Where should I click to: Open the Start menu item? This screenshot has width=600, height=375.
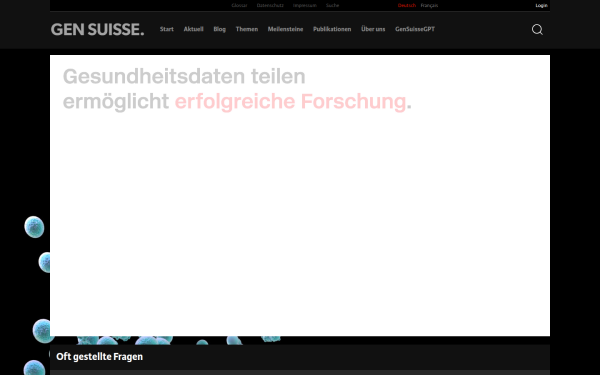point(167,29)
